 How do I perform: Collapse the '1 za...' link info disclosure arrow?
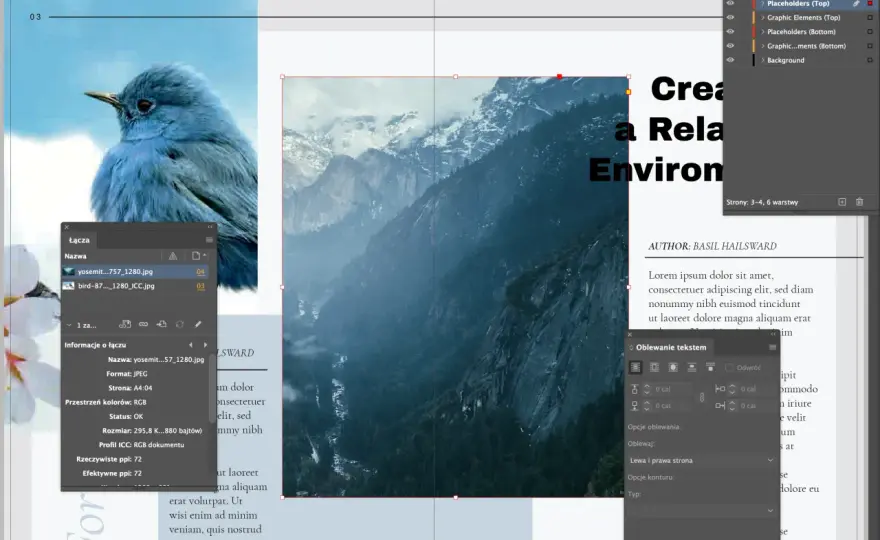(x=69, y=325)
